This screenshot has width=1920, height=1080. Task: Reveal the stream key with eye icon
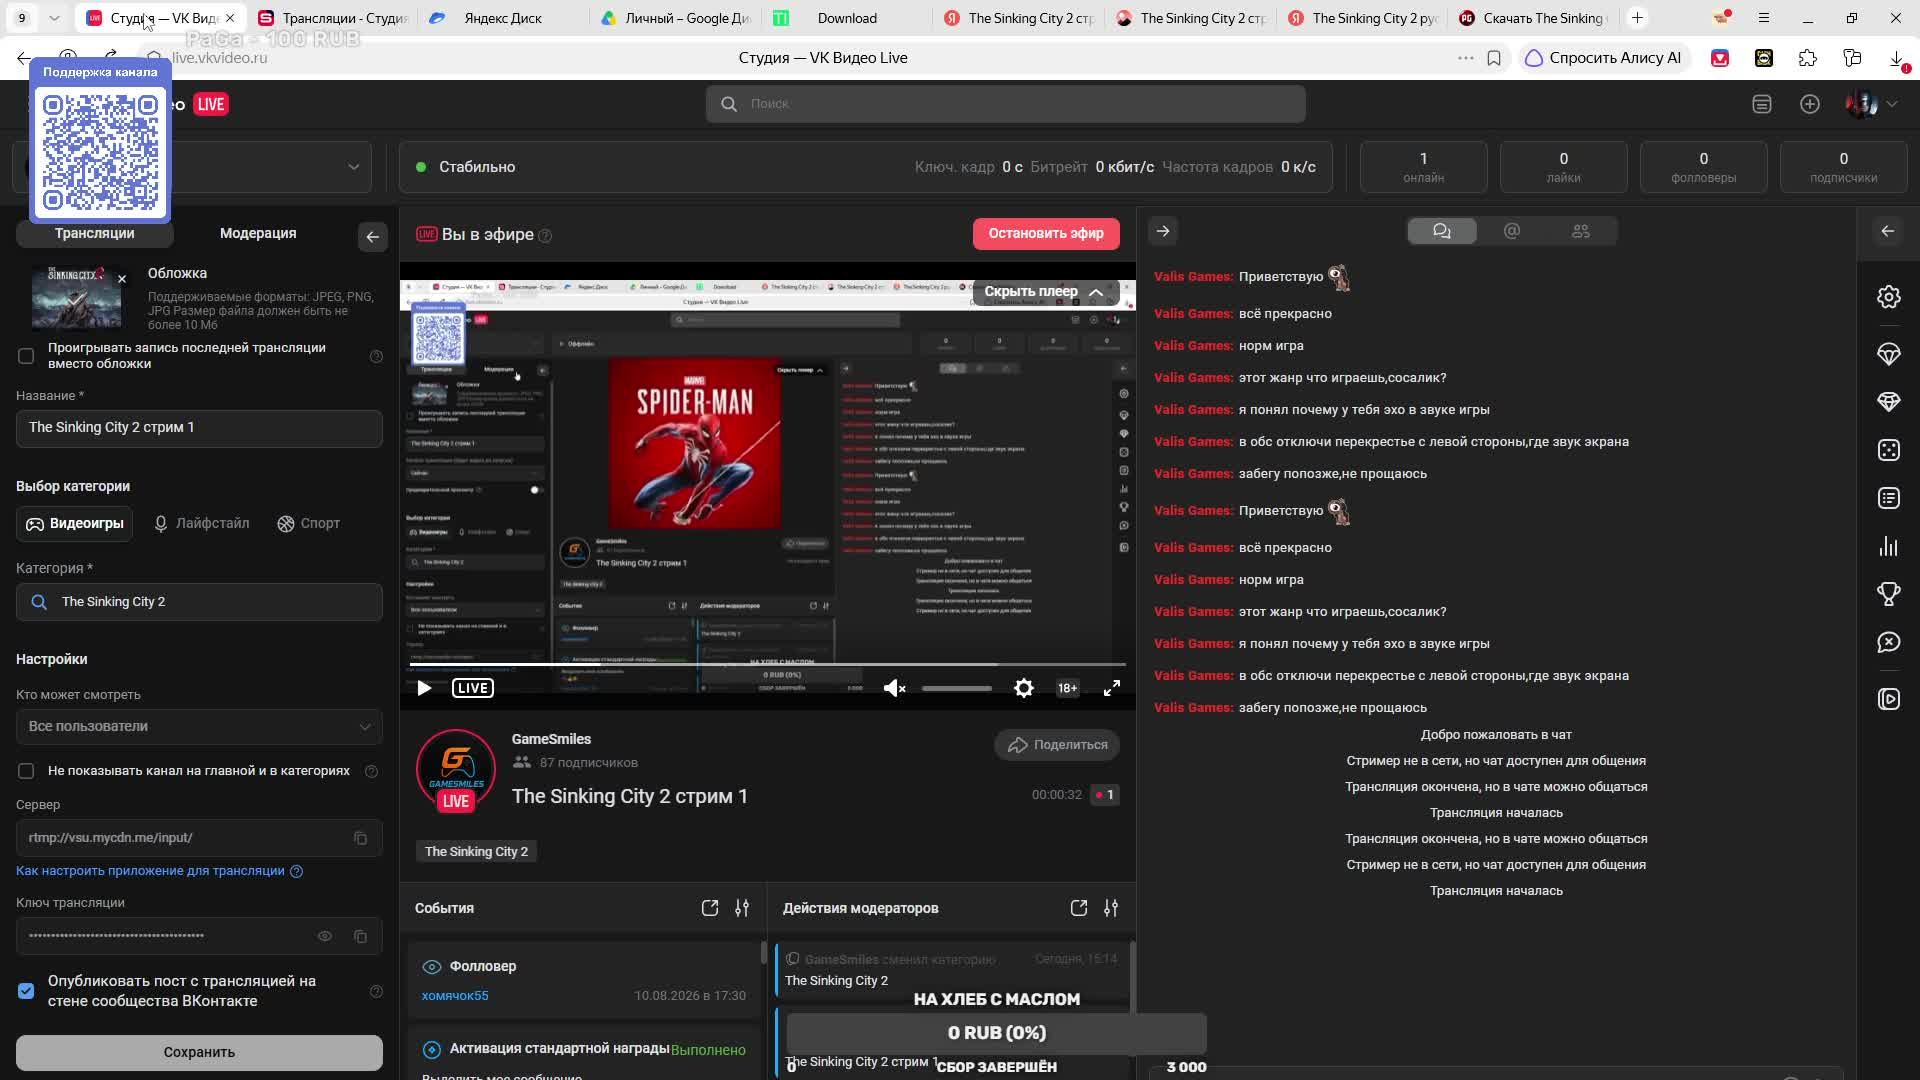324,936
